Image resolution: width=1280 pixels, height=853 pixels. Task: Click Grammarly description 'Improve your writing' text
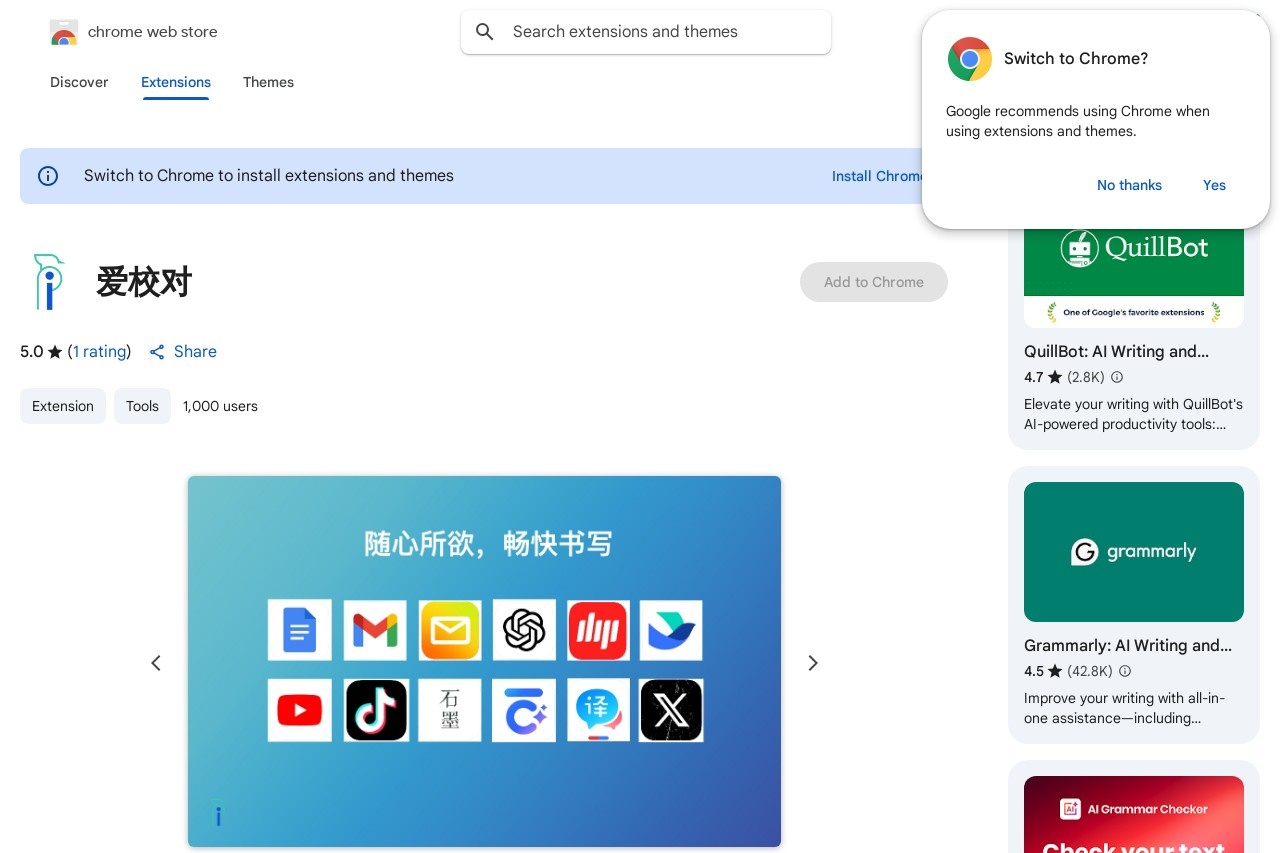click(1124, 708)
